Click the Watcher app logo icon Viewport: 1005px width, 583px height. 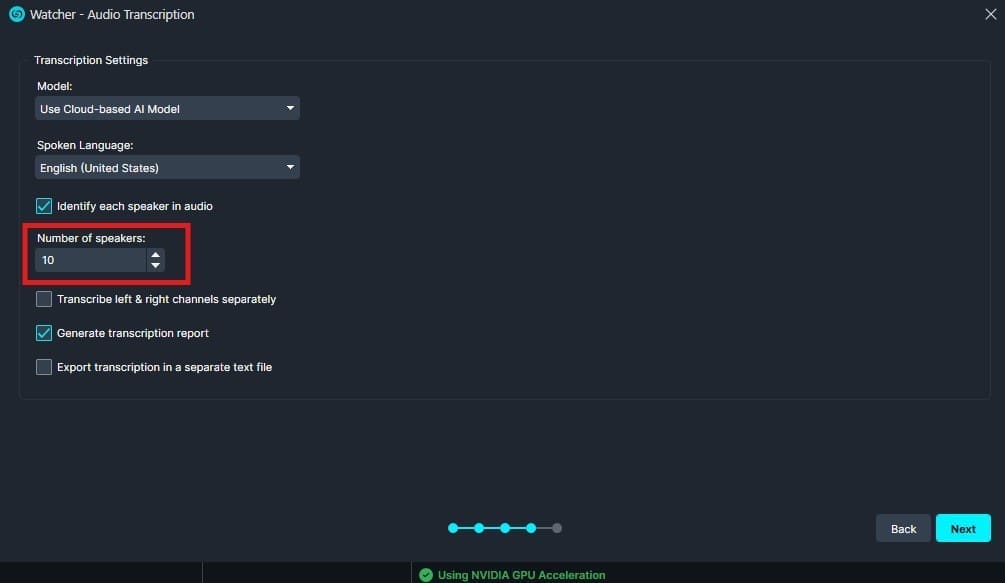16,14
